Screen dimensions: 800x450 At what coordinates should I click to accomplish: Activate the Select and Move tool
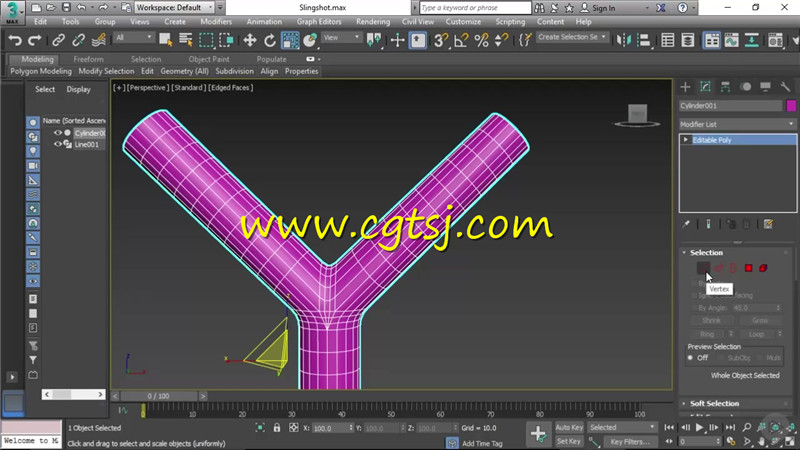[249, 40]
